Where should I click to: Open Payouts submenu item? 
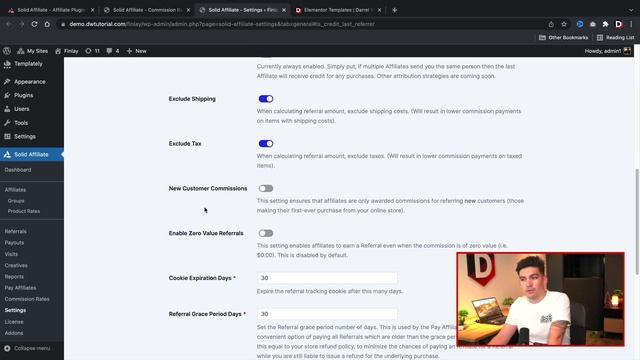point(14,242)
